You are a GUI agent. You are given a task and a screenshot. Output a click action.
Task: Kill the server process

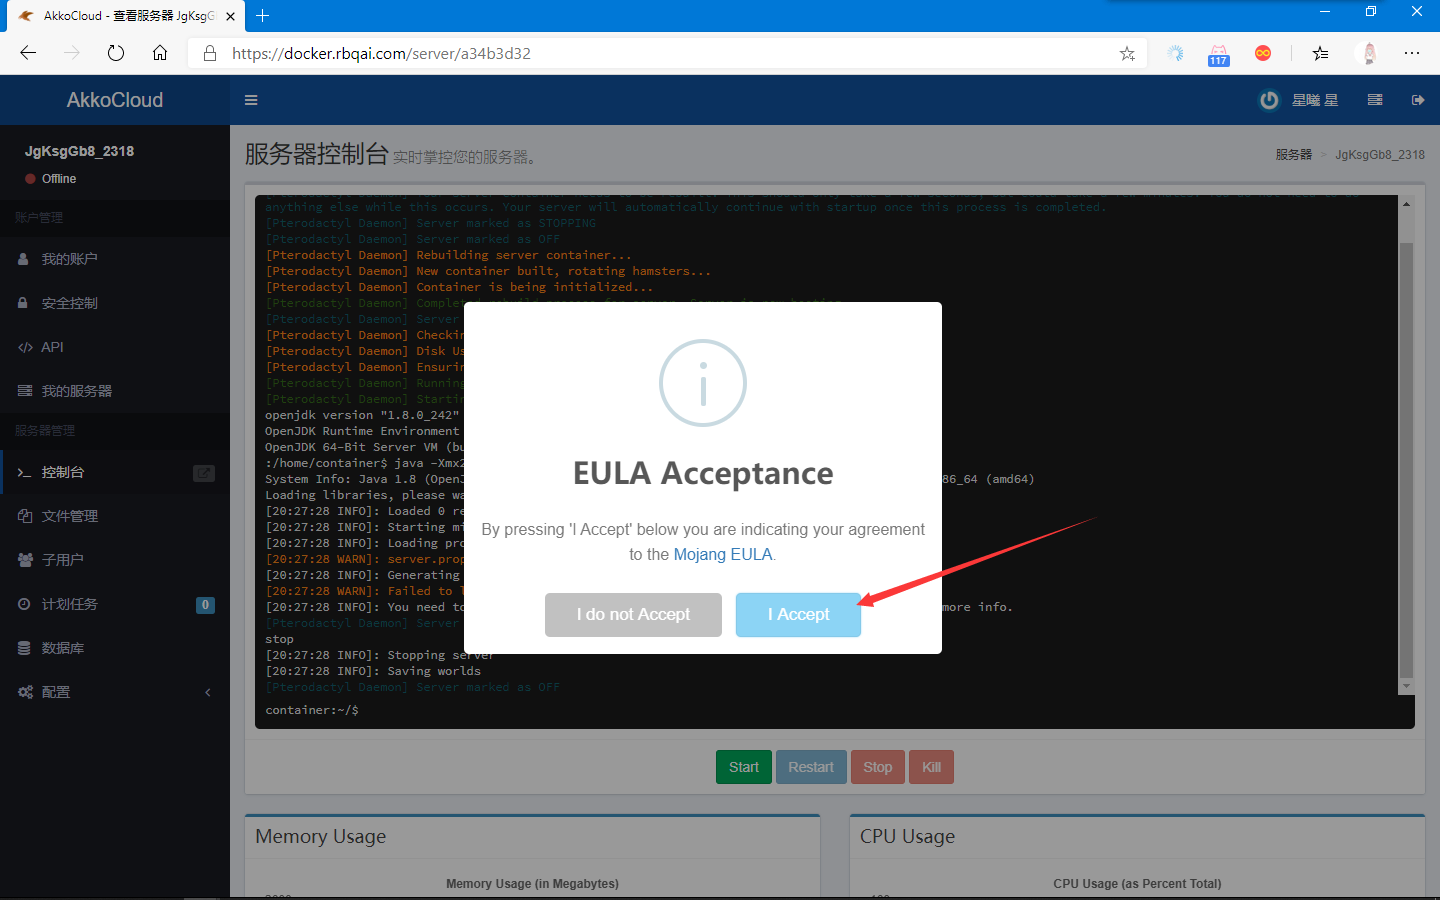932,767
